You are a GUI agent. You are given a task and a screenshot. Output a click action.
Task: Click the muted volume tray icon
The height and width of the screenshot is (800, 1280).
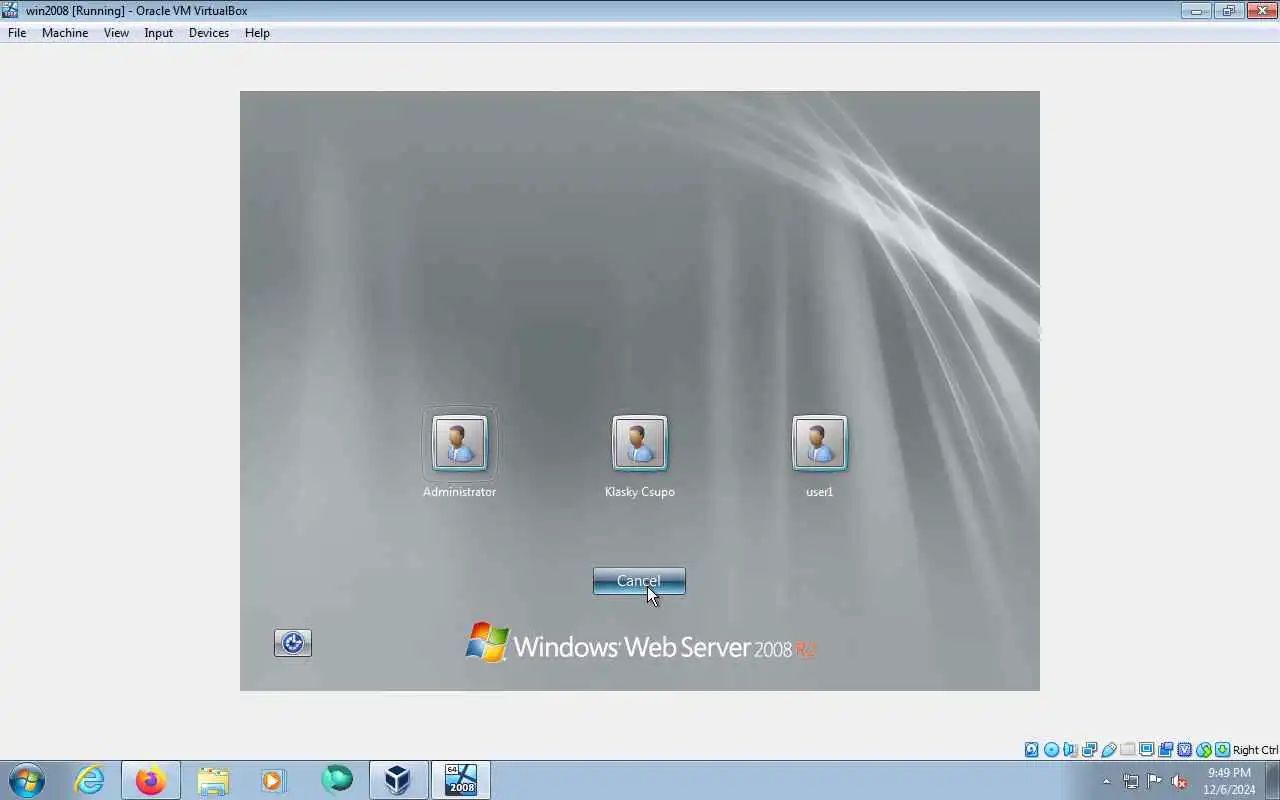[1179, 781]
